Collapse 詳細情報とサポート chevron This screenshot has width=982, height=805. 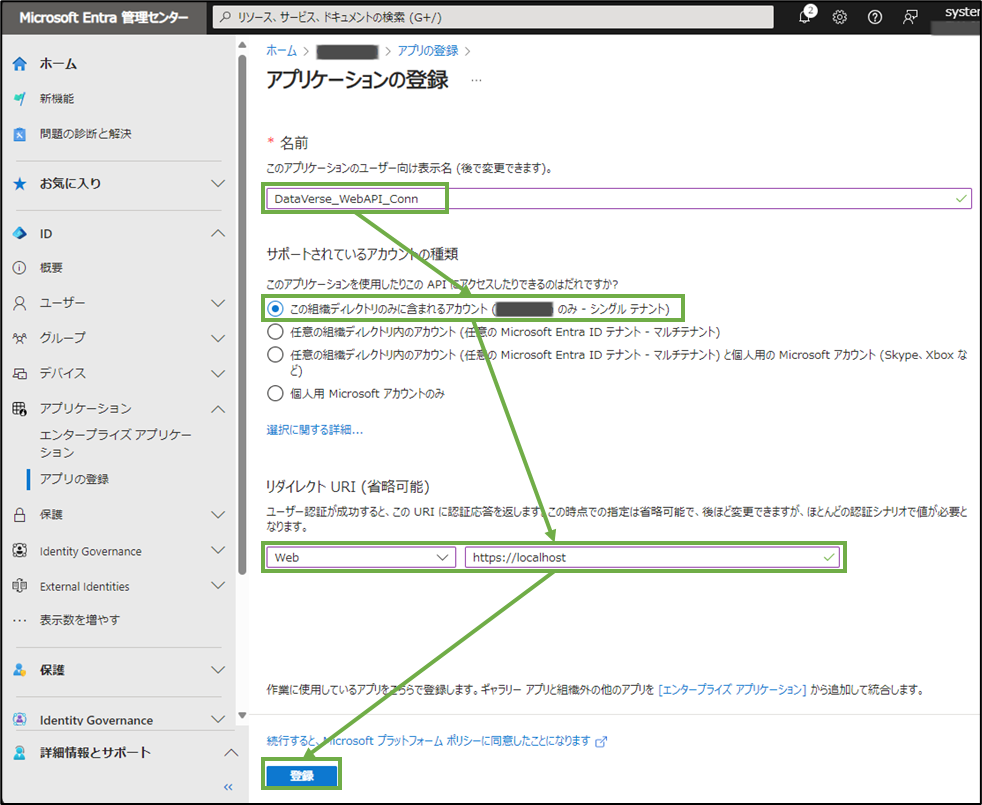(231, 753)
